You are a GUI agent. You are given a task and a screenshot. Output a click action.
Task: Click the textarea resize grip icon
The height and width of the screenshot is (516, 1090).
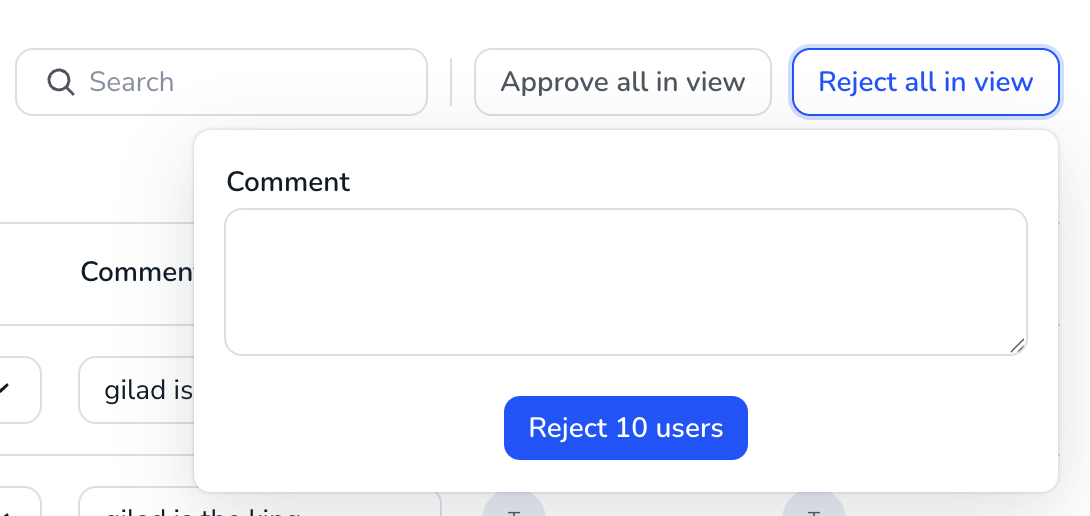(1017, 345)
